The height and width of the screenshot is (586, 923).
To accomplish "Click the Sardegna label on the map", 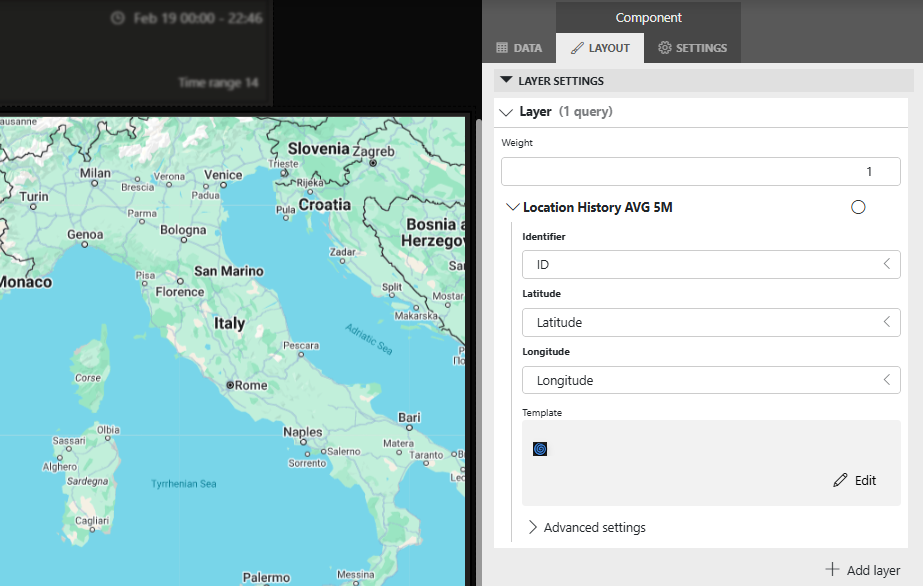I will [87, 481].
